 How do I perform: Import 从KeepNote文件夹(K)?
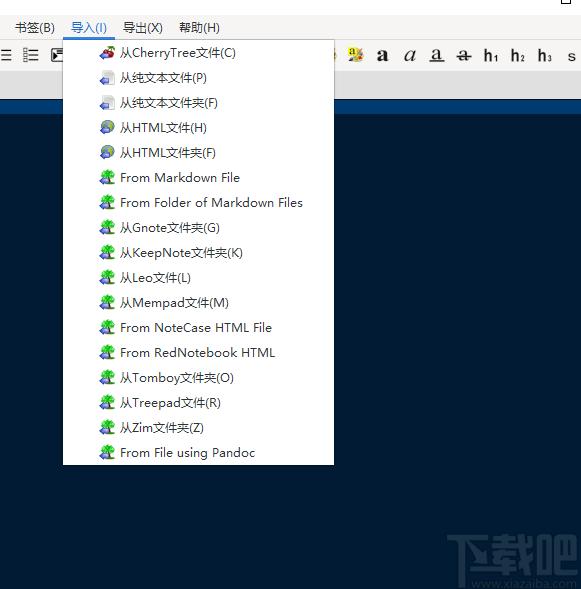coord(198,253)
